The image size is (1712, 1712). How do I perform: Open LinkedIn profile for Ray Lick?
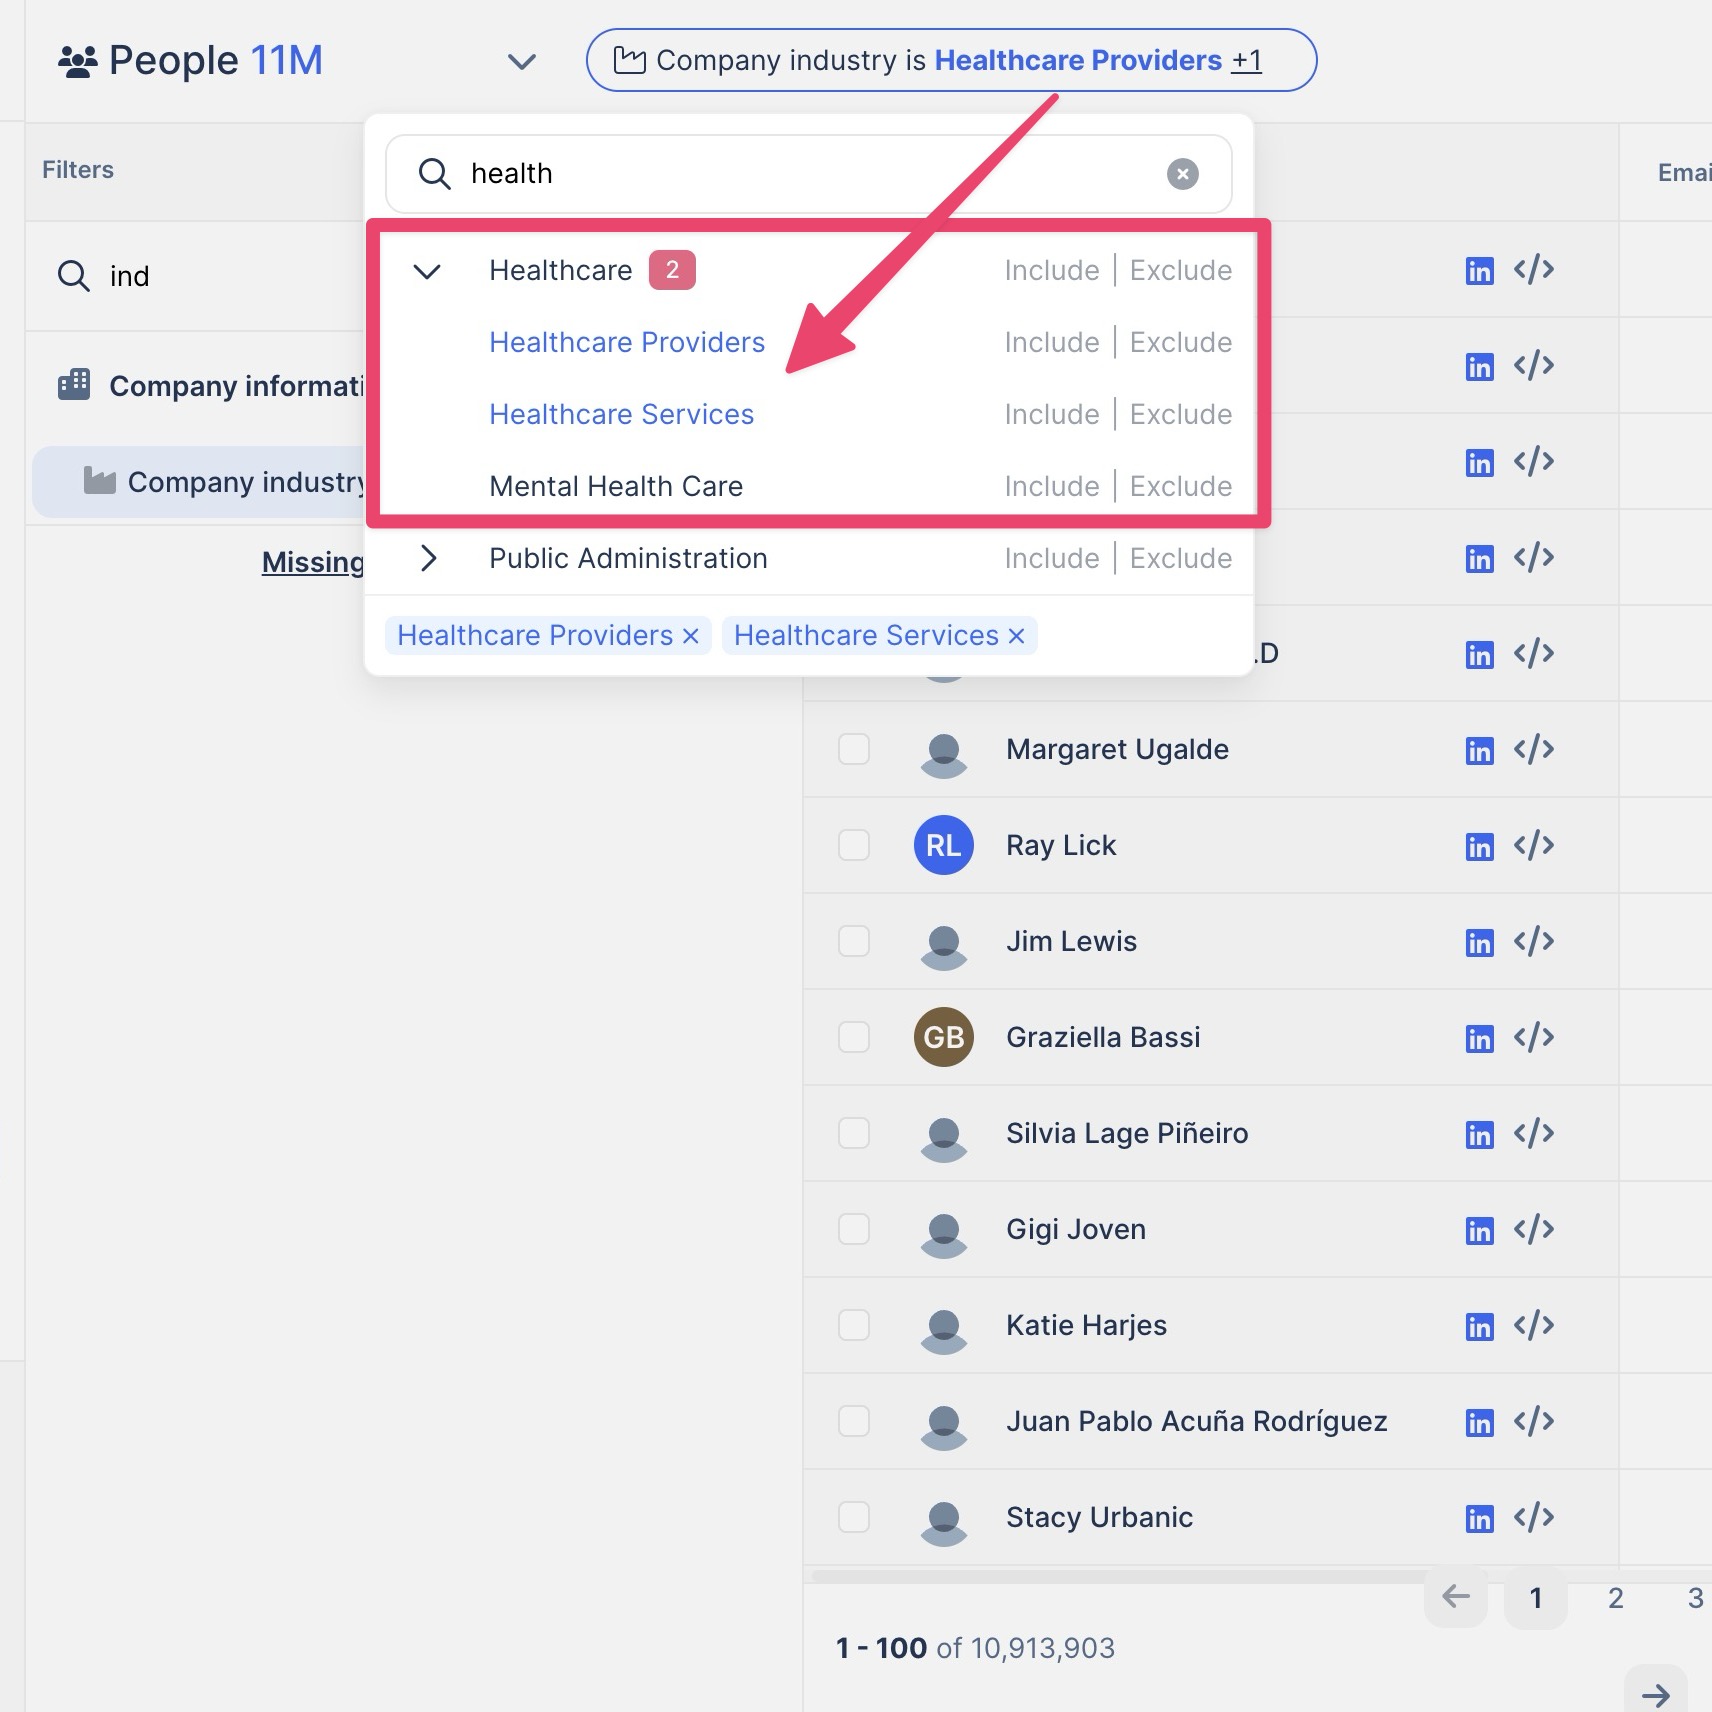[x=1479, y=846]
